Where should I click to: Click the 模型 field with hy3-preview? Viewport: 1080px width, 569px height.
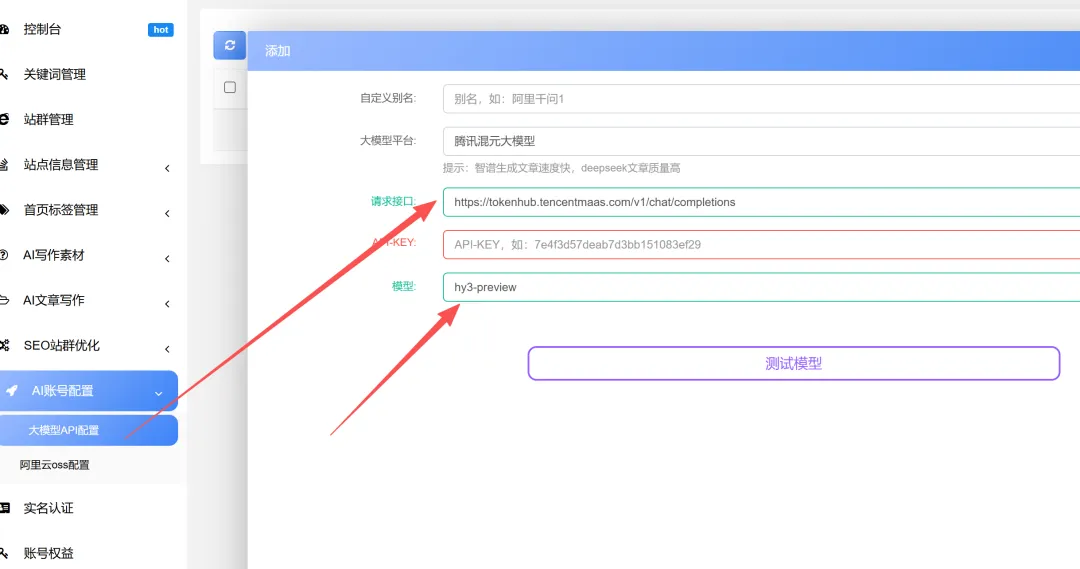tap(761, 287)
